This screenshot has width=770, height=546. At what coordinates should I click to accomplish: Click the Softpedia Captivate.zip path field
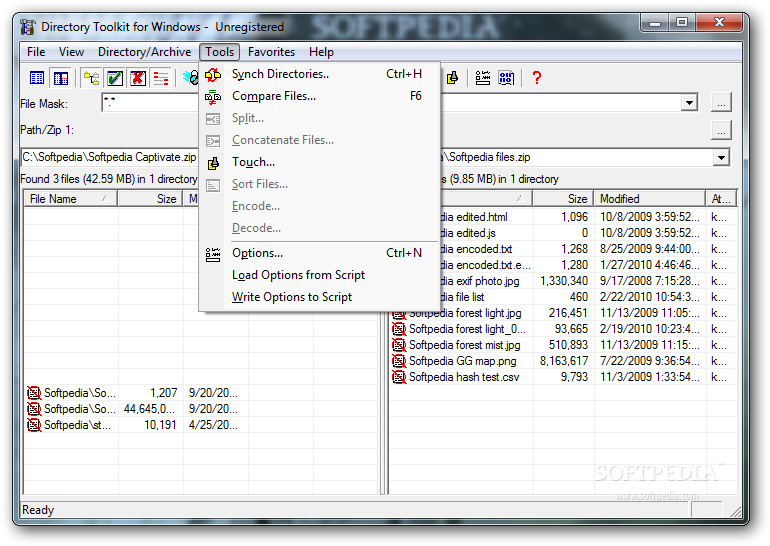[110, 158]
